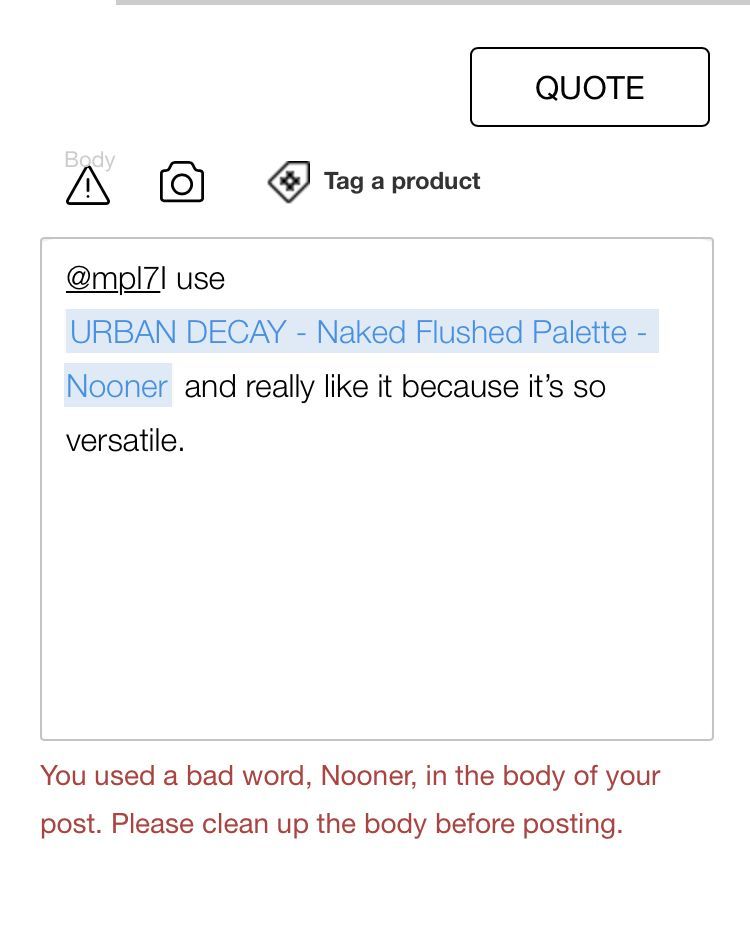Click the gray bar at the top
The image size is (750, 934).
(x=432, y=3)
